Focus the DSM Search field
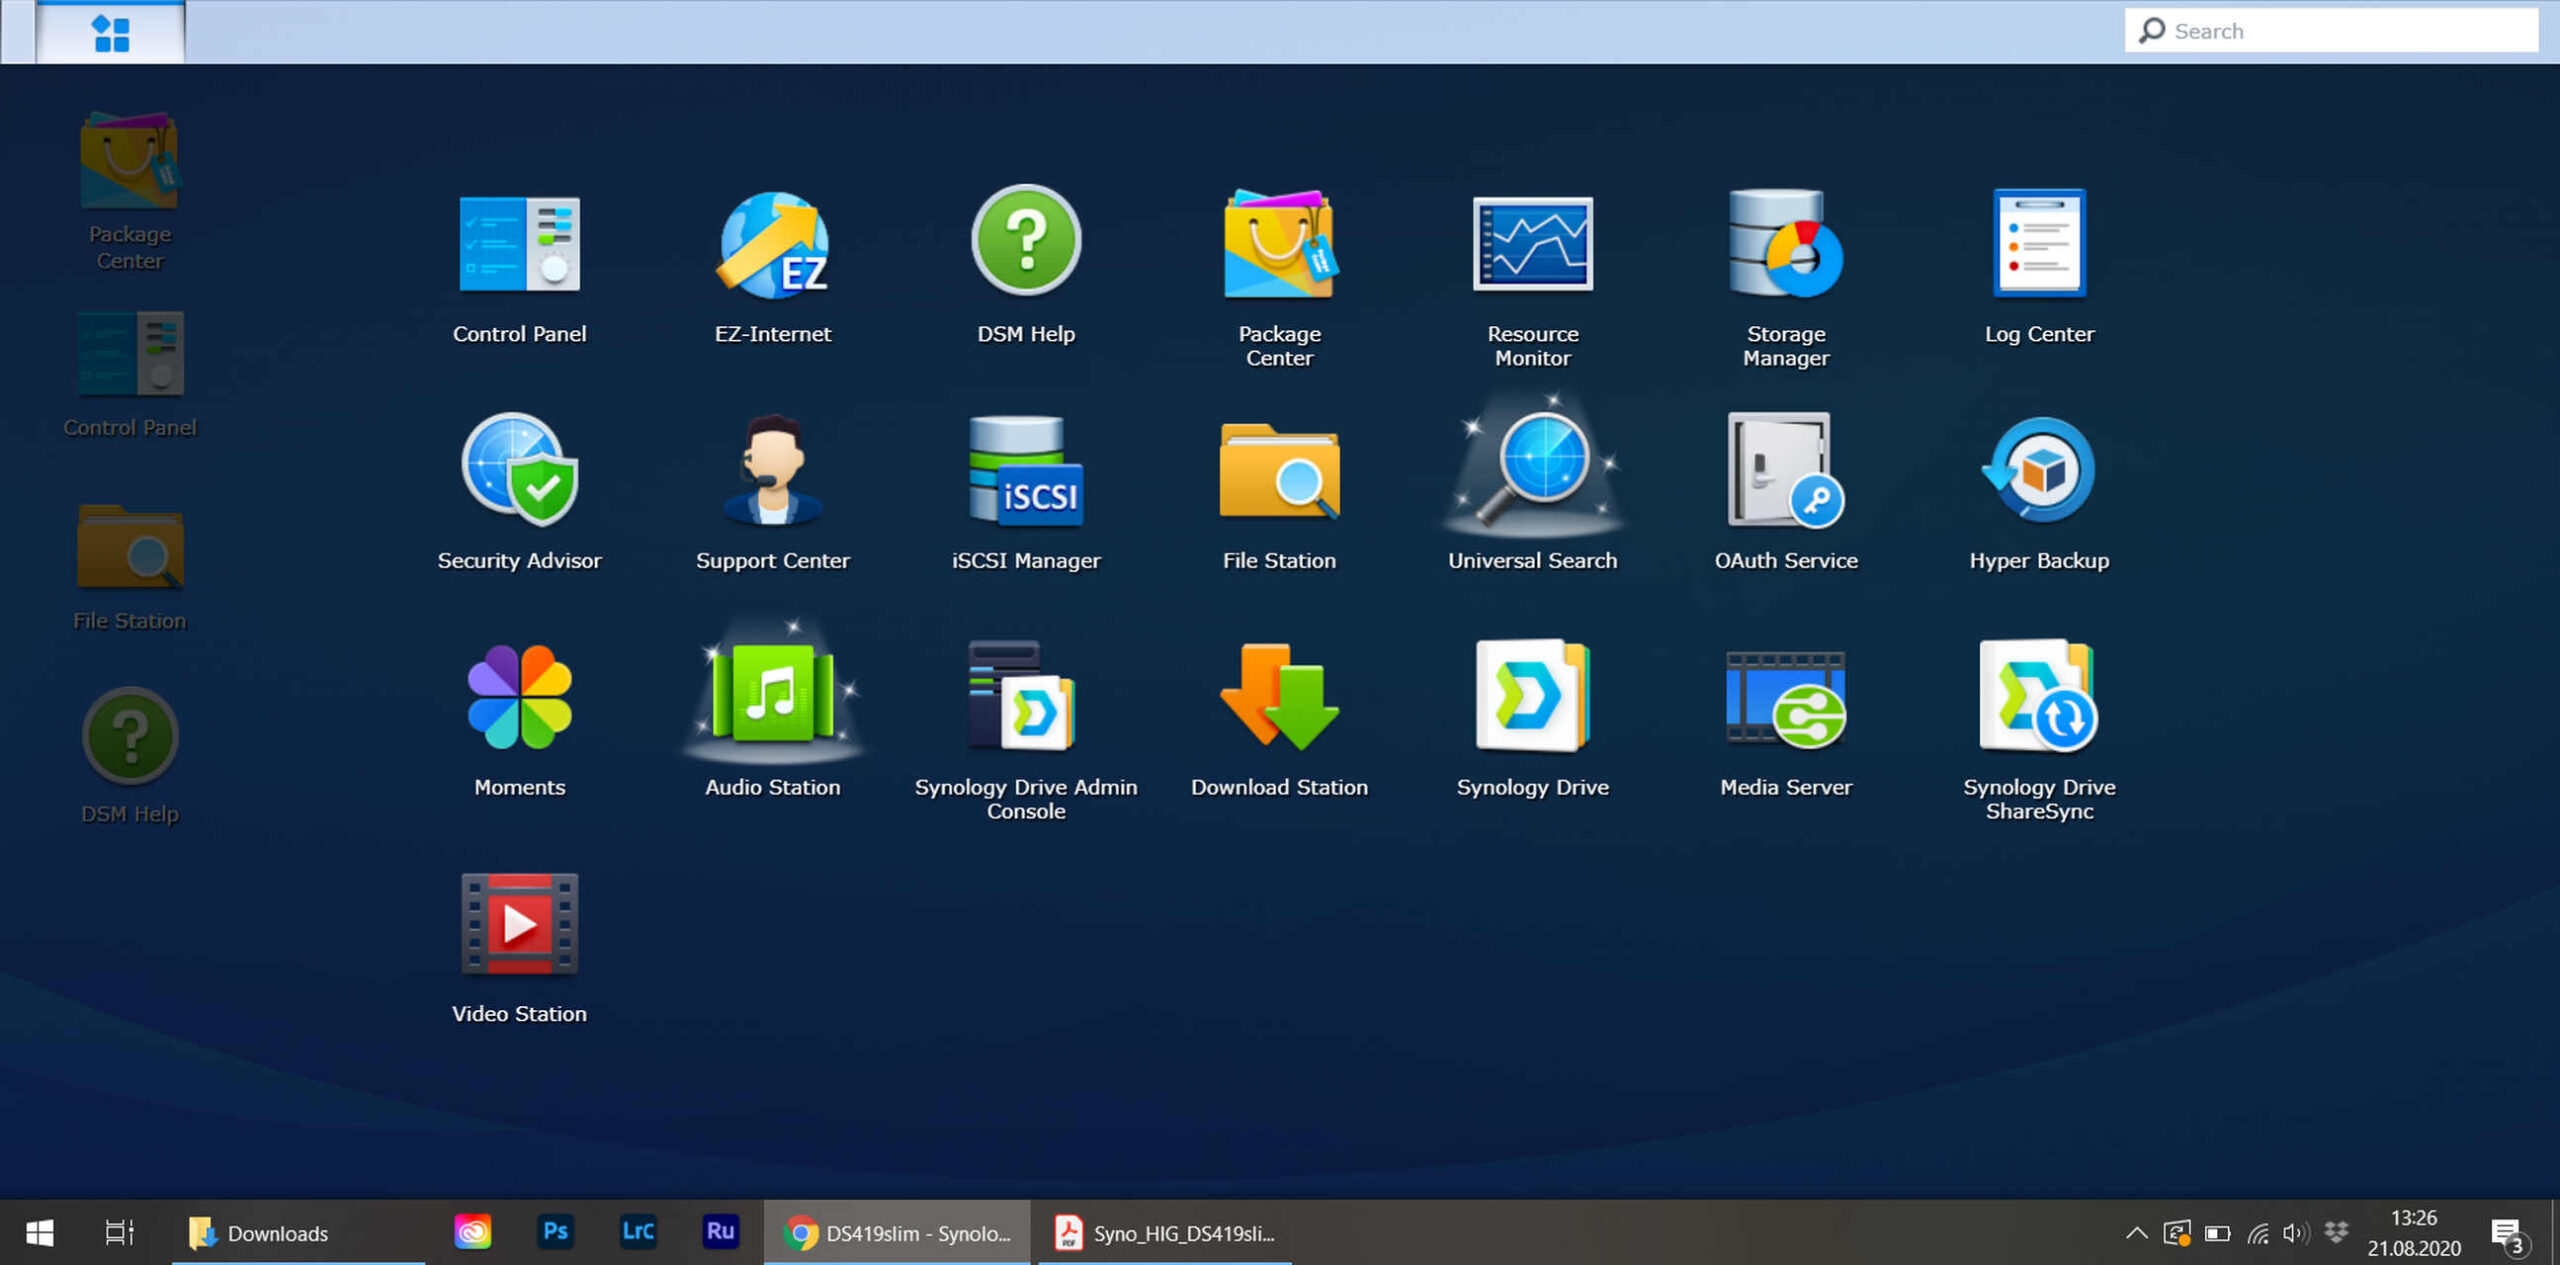The image size is (2560, 1265). pyautogui.click(x=2331, y=31)
